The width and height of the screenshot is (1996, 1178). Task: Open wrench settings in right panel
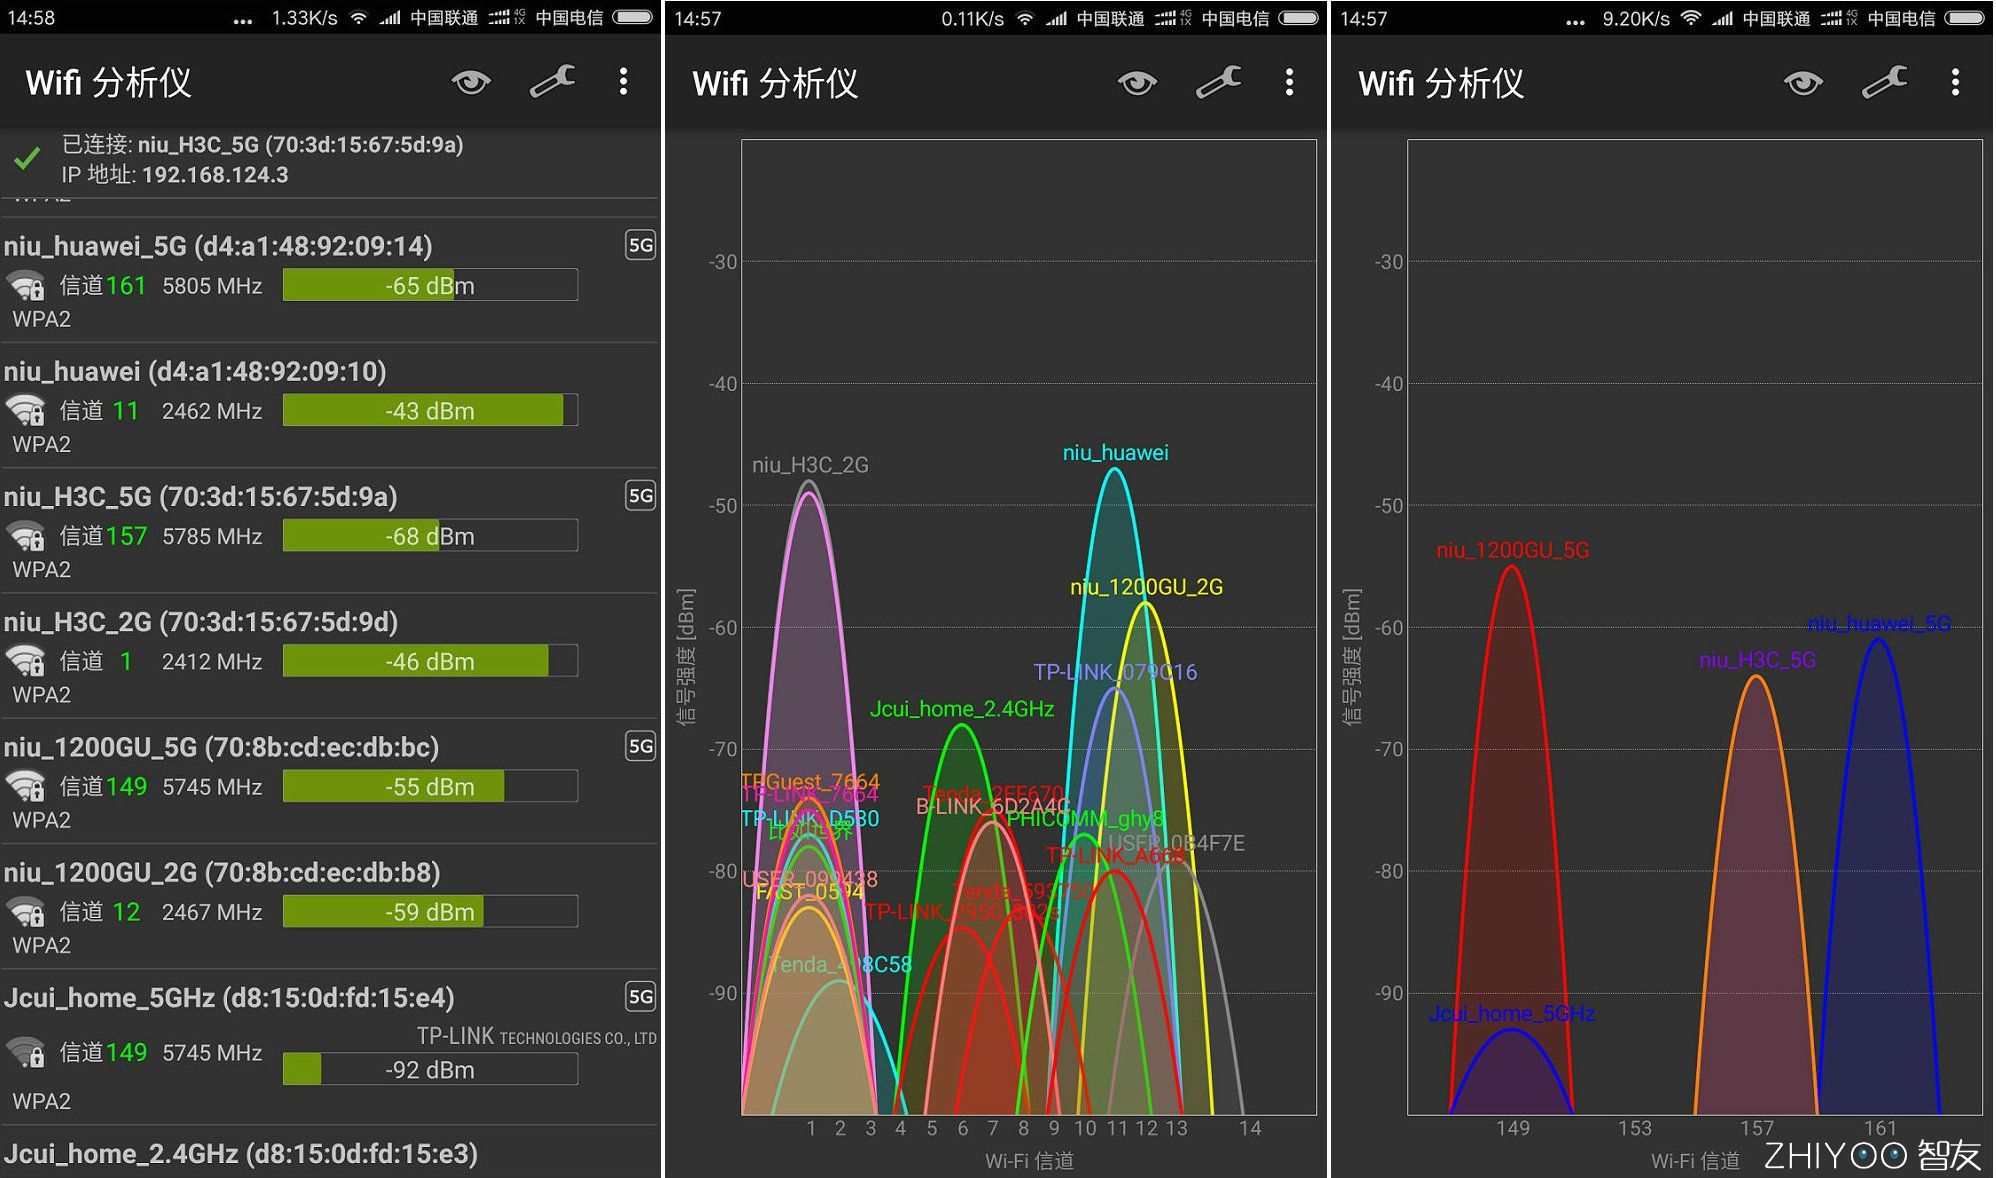pyautogui.click(x=1884, y=82)
